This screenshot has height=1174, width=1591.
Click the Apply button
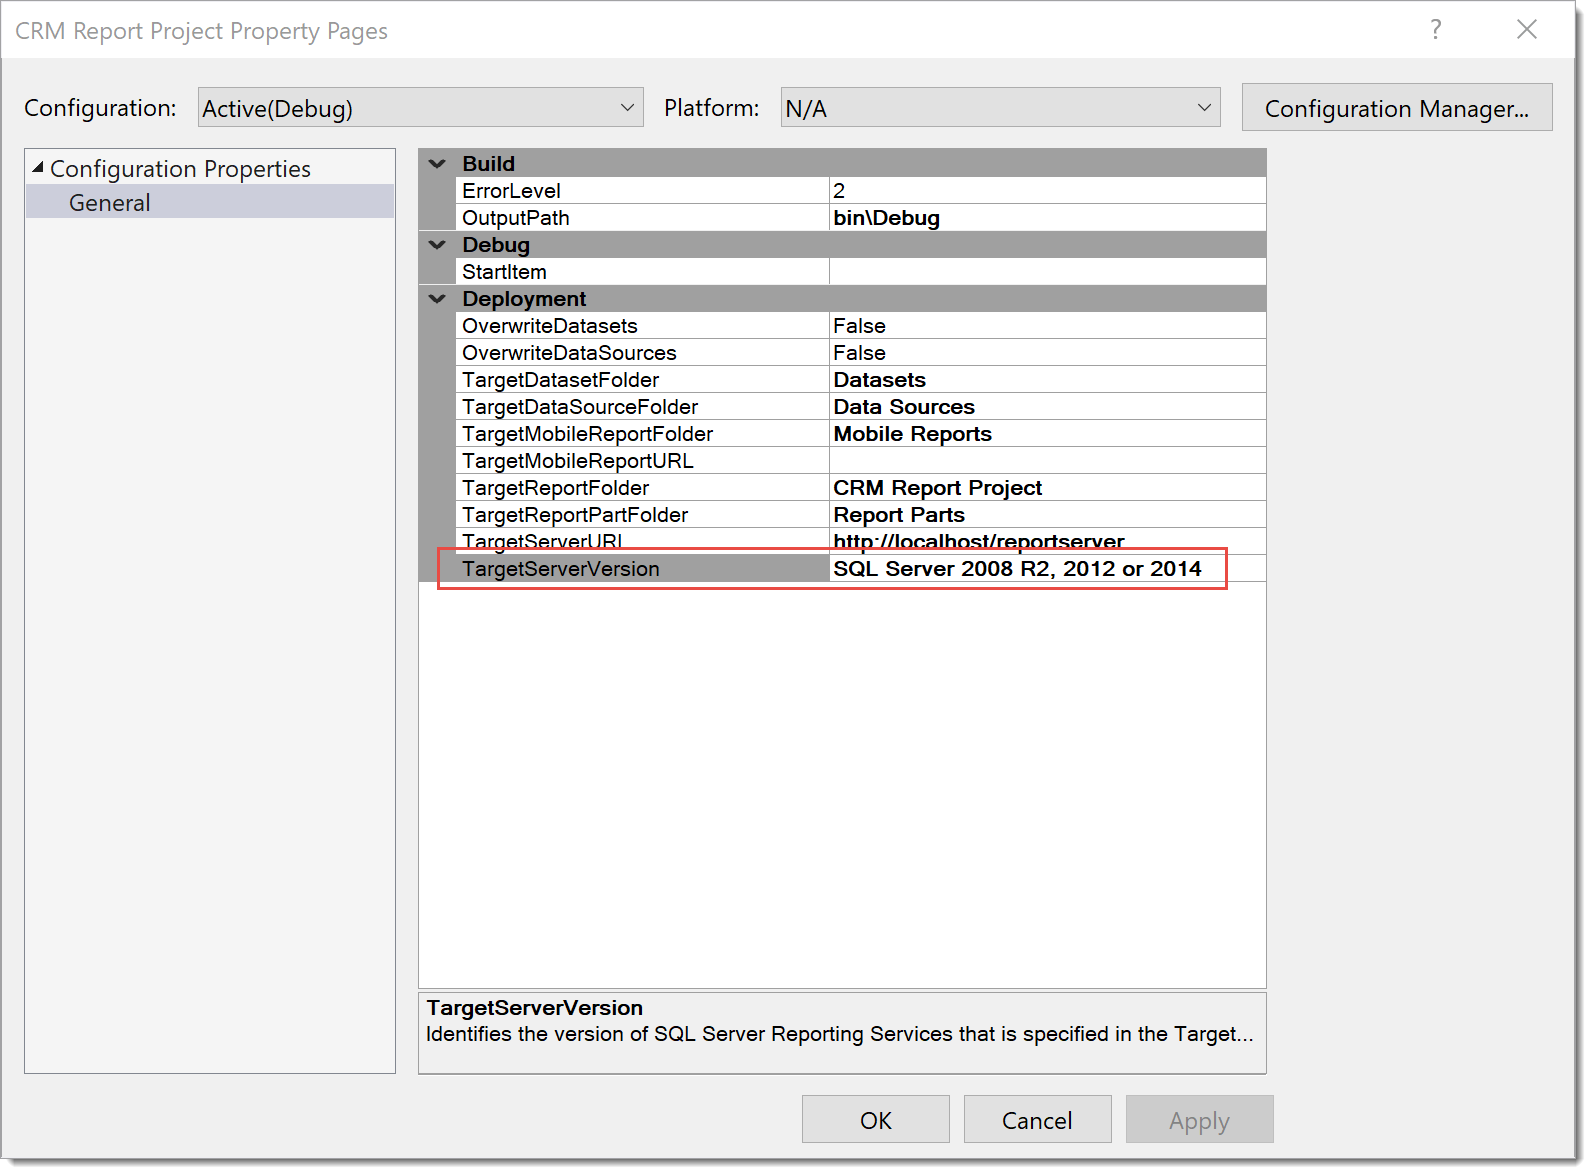coord(1199,1119)
